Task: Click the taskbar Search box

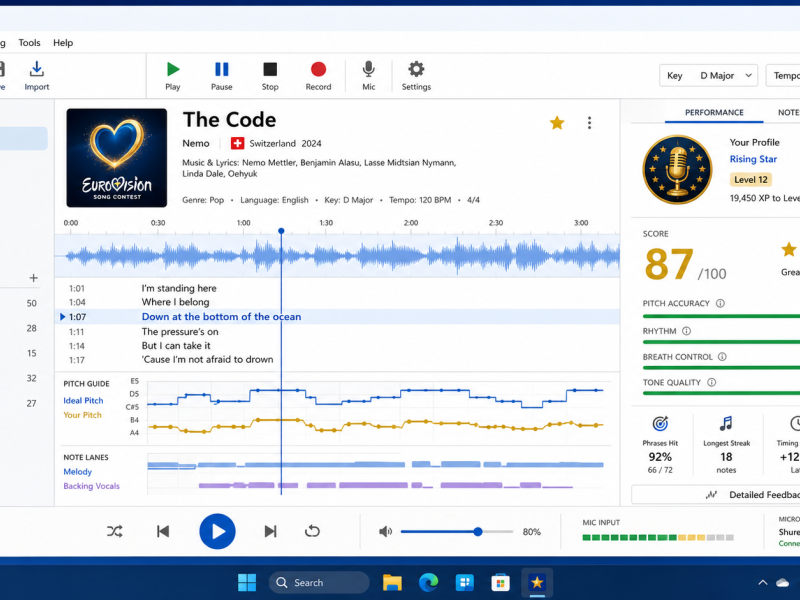Action: [319, 582]
